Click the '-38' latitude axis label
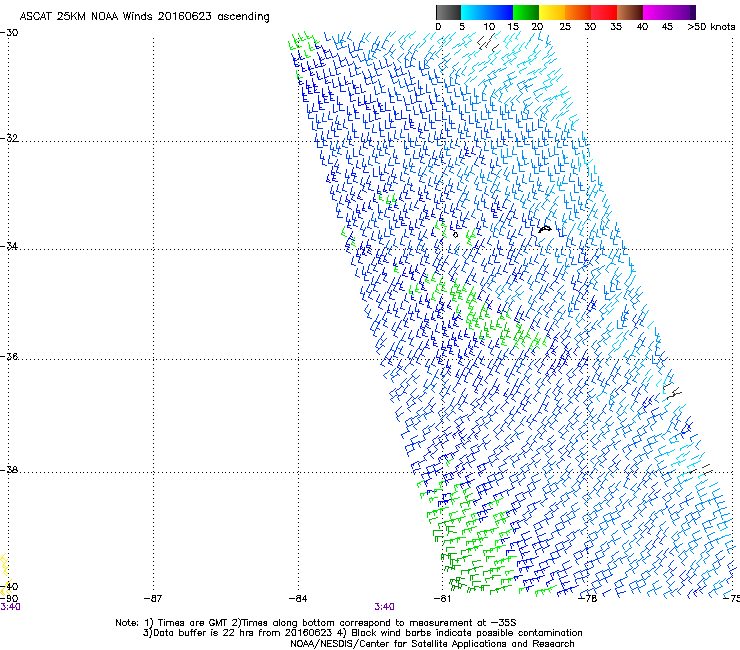 9,470
